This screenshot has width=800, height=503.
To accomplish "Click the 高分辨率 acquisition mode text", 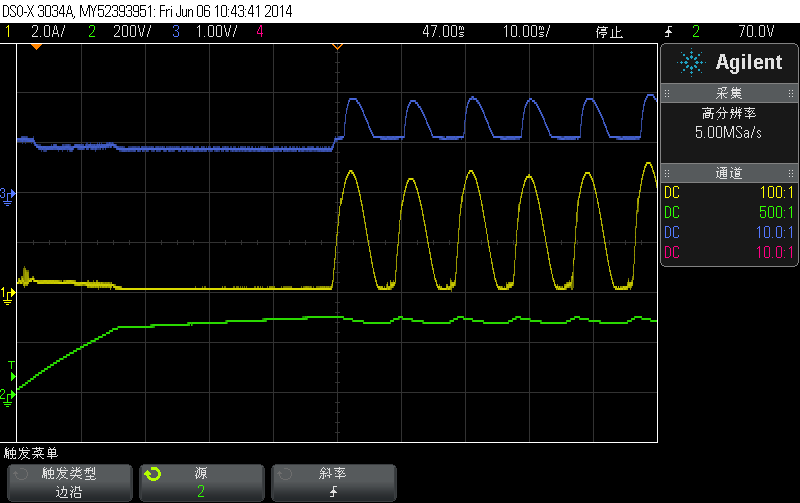I will [729, 113].
